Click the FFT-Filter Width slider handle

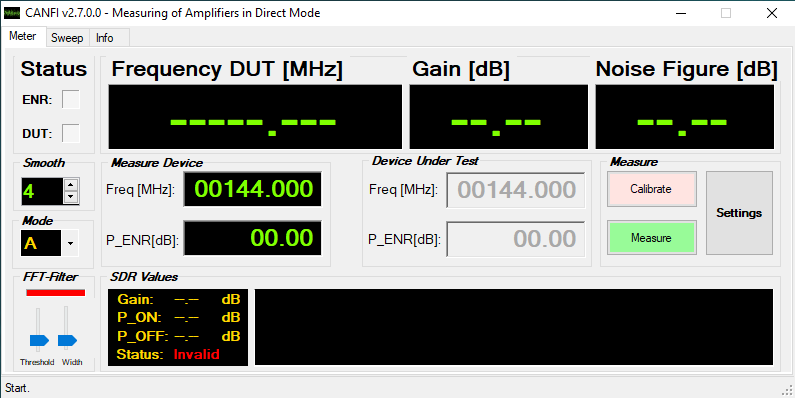pos(67,341)
